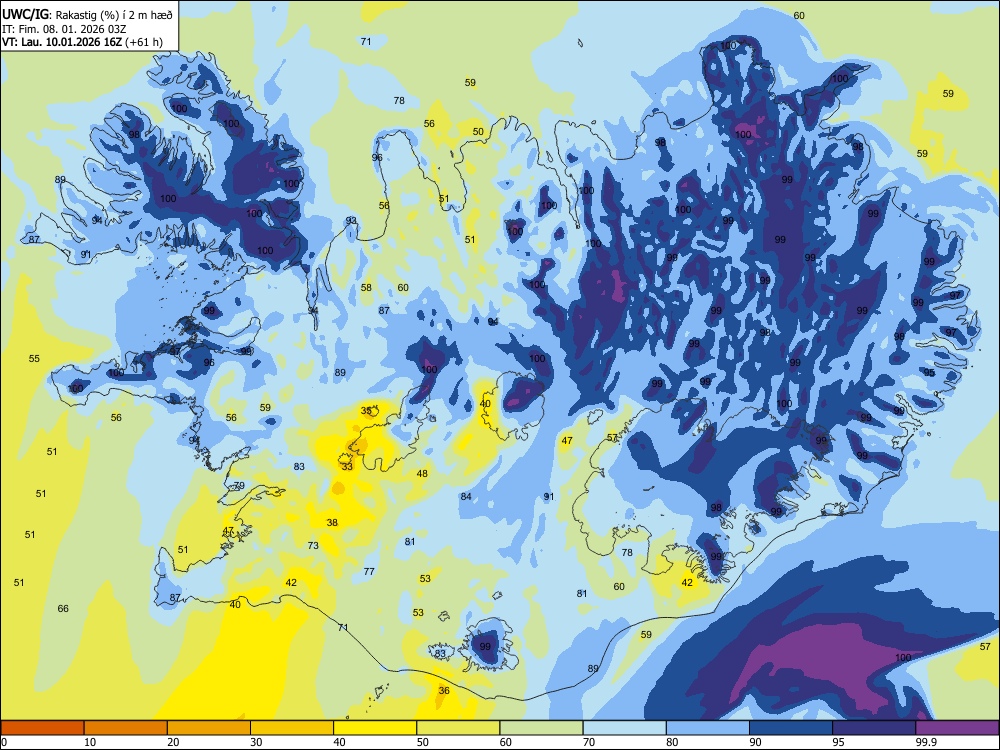This screenshot has width=1000, height=750.
Task: Click the 'UWC/IG: Rakastig (%) í 2 m hæð' title
Action: [87, 13]
